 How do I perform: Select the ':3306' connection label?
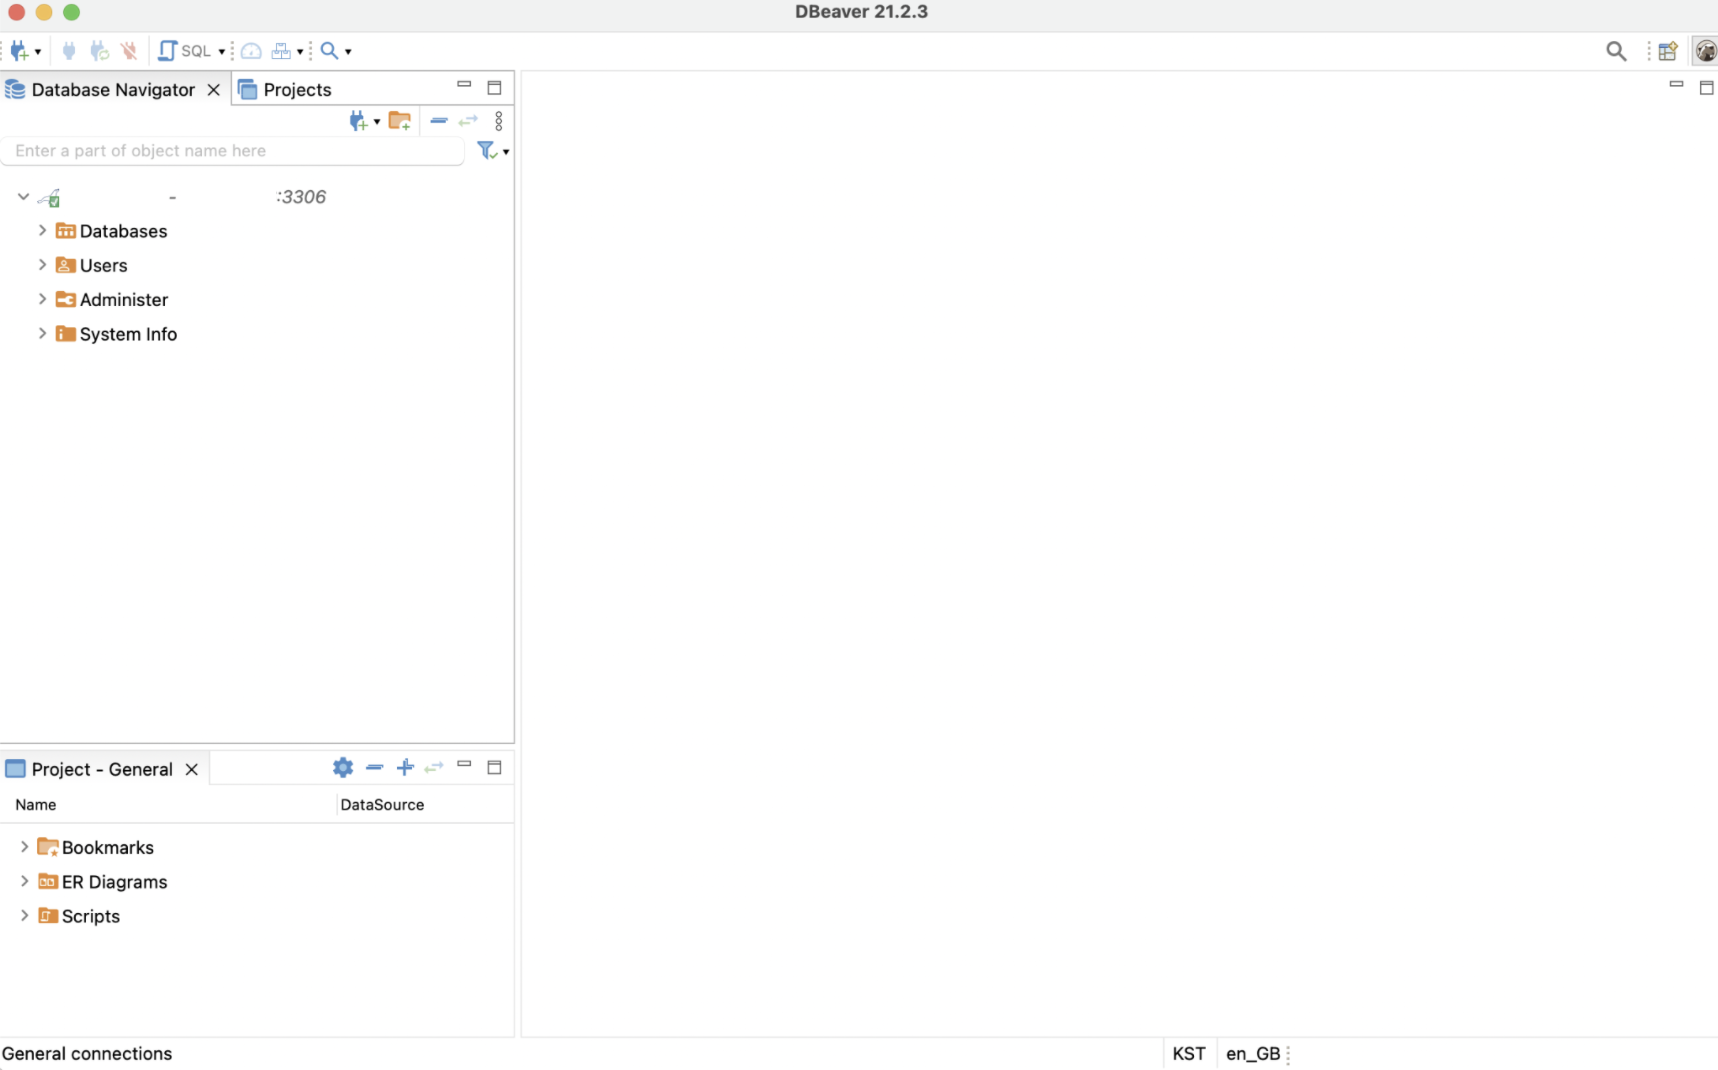coord(301,197)
